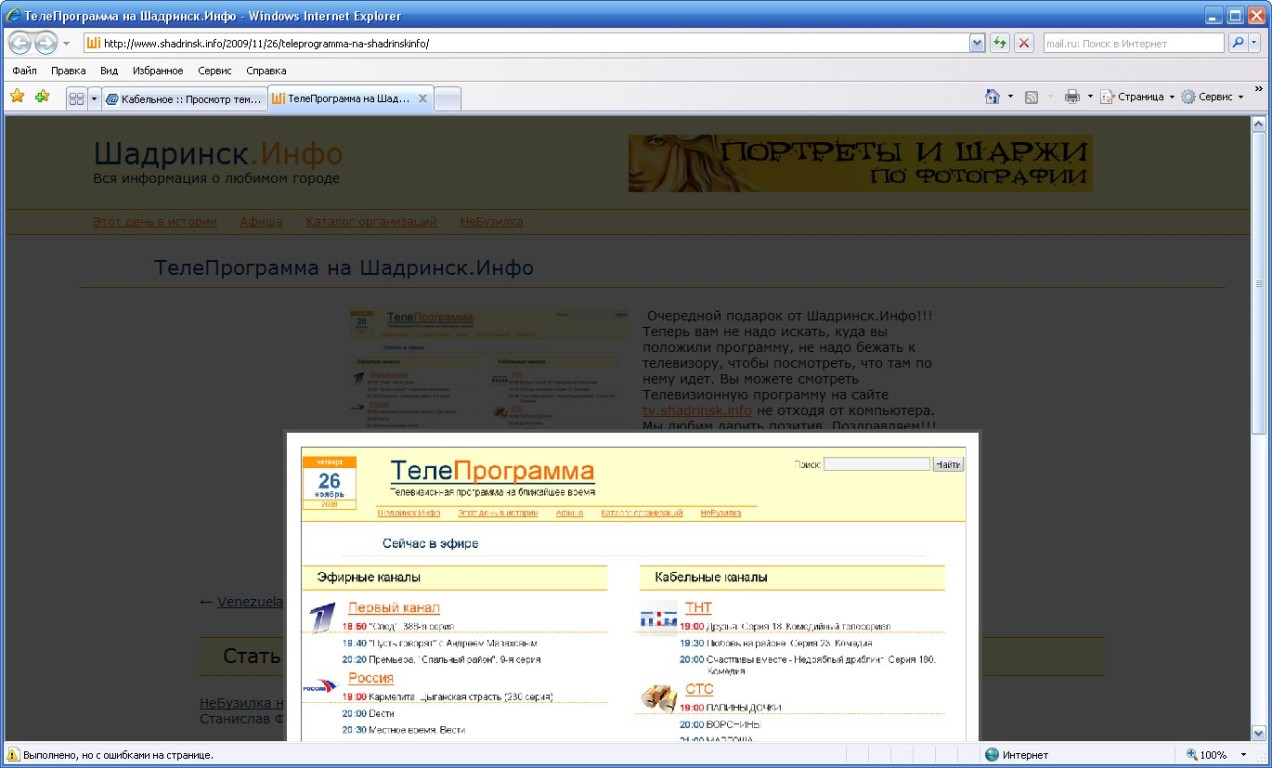Viewport: 1272px width, 768px height.
Task: Show Quick Tabs thumbnail view
Action: coord(76,99)
